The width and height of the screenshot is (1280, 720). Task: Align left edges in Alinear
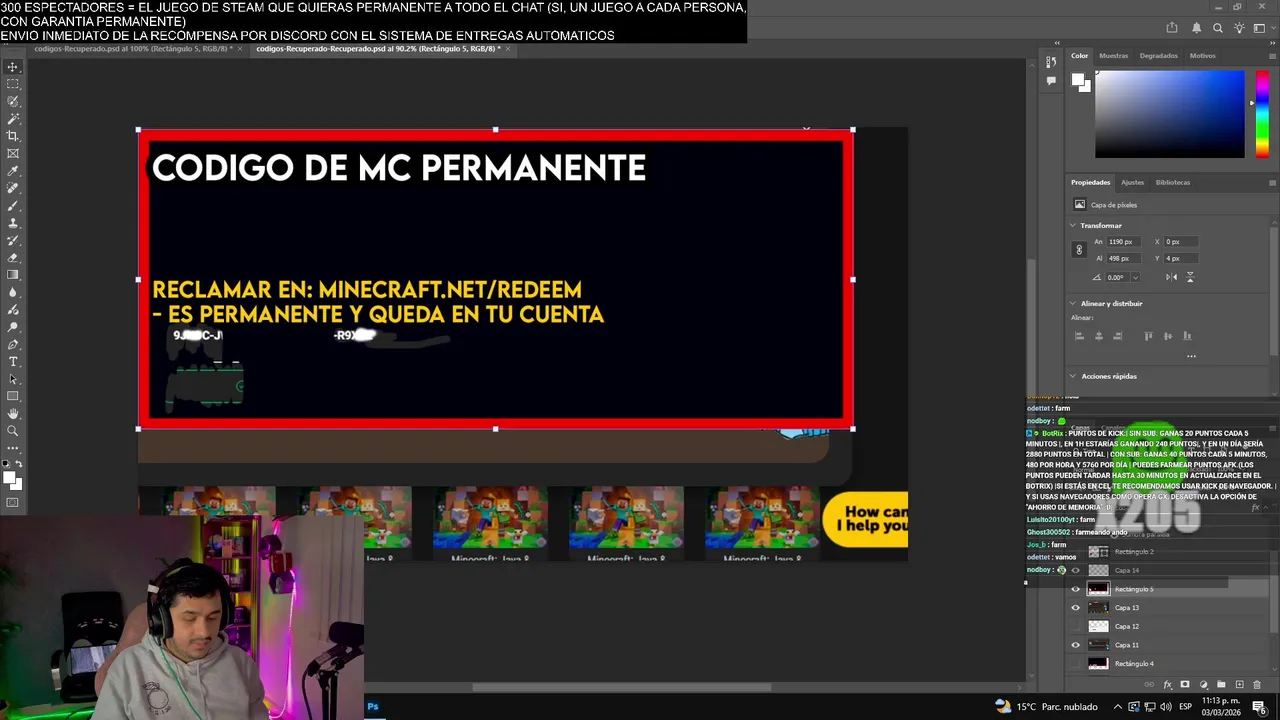pos(1079,336)
